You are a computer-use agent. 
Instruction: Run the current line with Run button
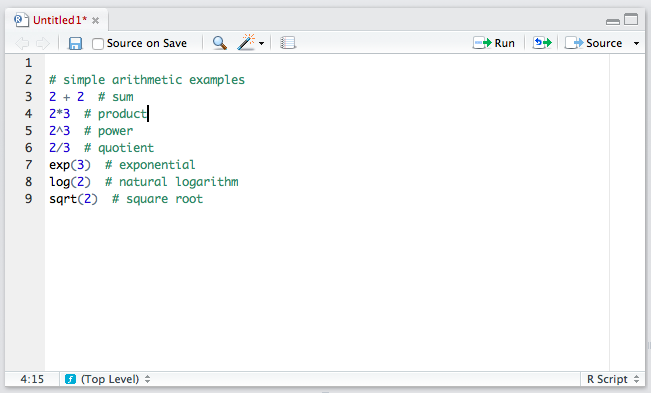tap(494, 43)
